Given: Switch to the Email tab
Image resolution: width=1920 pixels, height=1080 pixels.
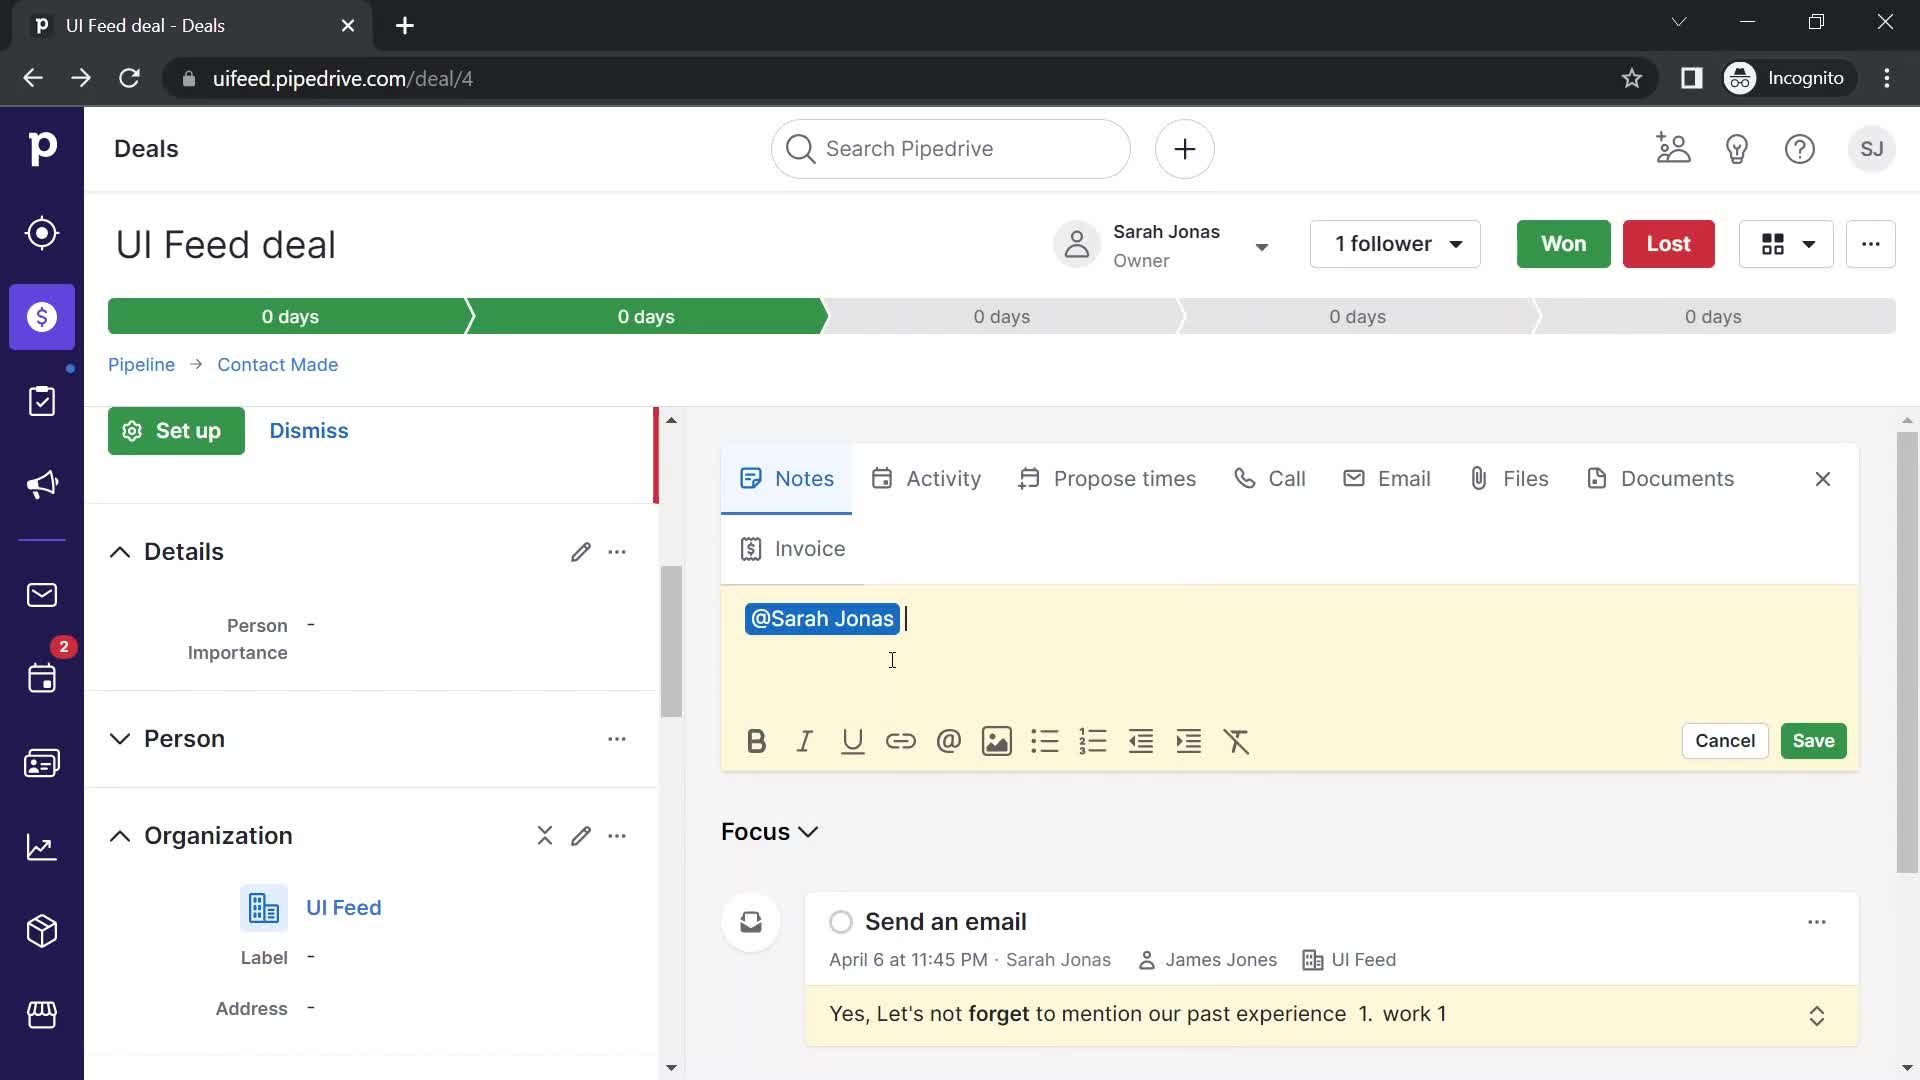Looking at the screenshot, I should tap(1385, 477).
